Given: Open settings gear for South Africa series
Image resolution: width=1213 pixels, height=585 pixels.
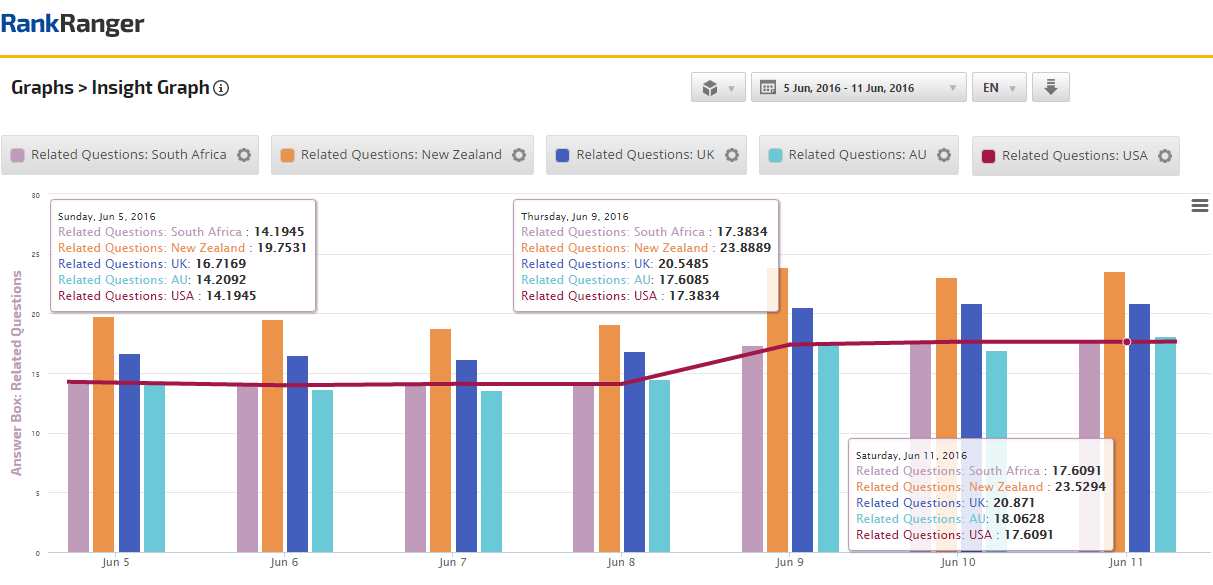Looking at the screenshot, I should pyautogui.click(x=244, y=155).
